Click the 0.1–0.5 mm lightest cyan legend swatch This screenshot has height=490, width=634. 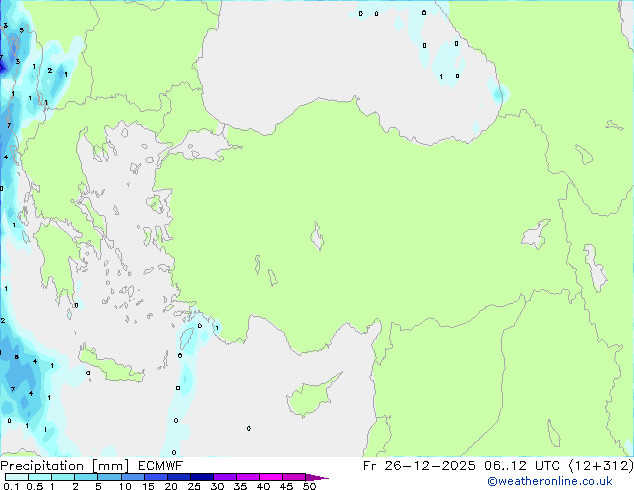click(17, 477)
